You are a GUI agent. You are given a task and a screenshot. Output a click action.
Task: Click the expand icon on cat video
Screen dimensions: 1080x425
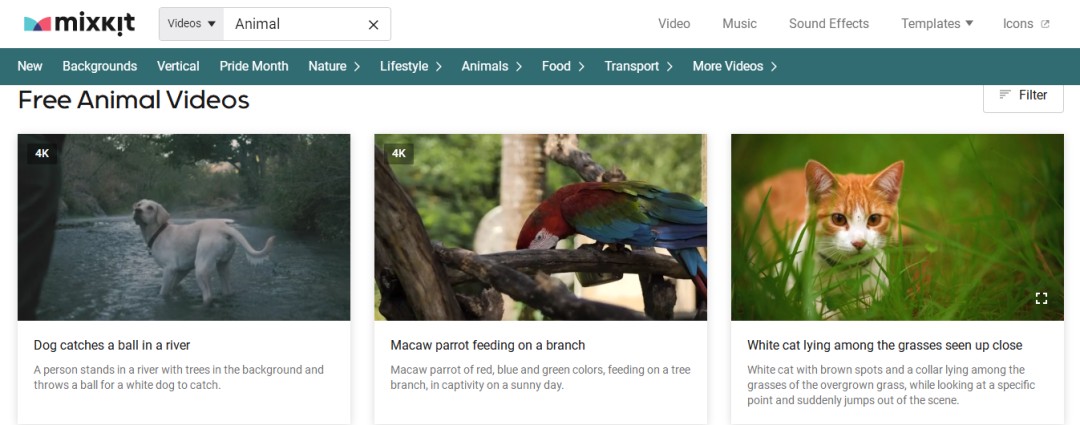click(x=1041, y=298)
